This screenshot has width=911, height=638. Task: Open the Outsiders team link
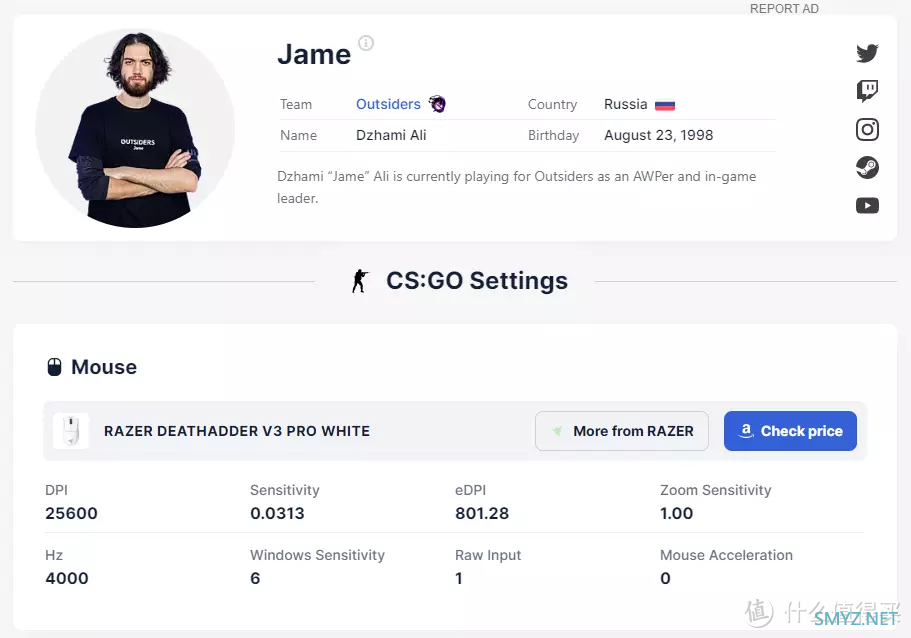[388, 104]
